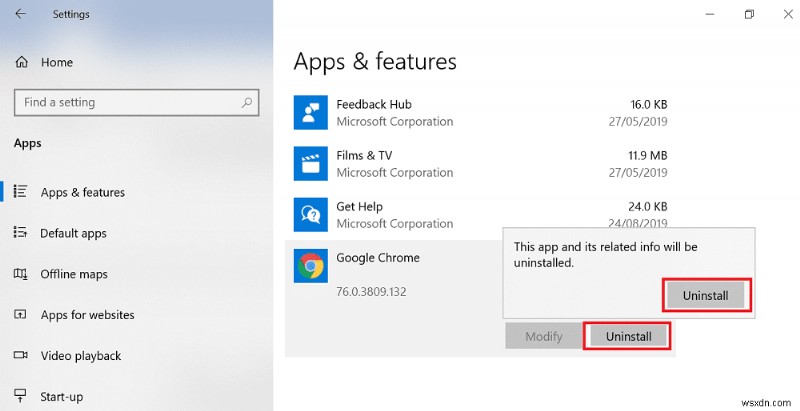Select the Offline maps sidebar icon

[x=20, y=274]
